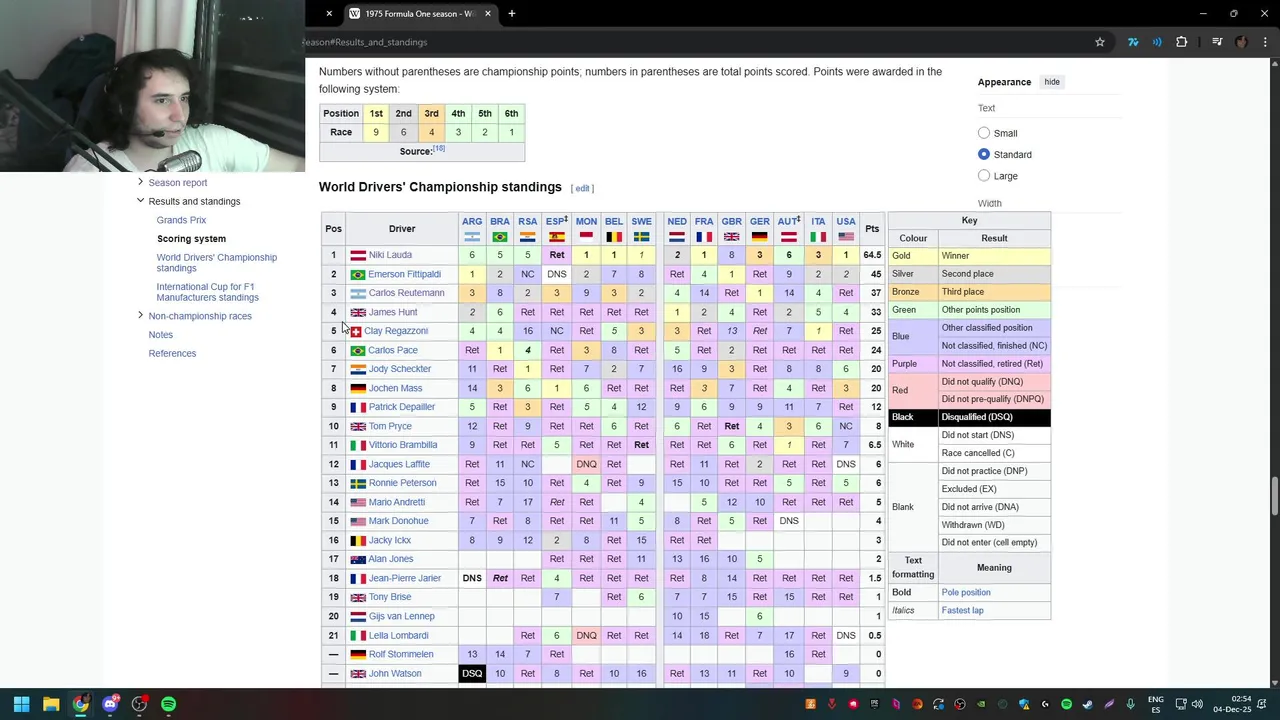This screenshot has height=720, width=1280.
Task: Click the page vertical scrollbar thumb
Action: (x=1275, y=495)
